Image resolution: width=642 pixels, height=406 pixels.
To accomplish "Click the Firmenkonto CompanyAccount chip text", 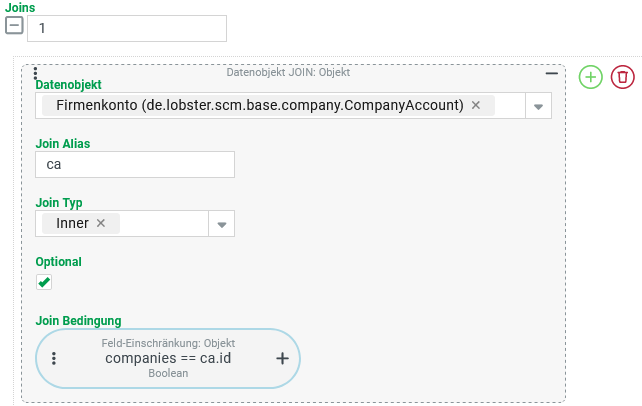I will 260,105.
